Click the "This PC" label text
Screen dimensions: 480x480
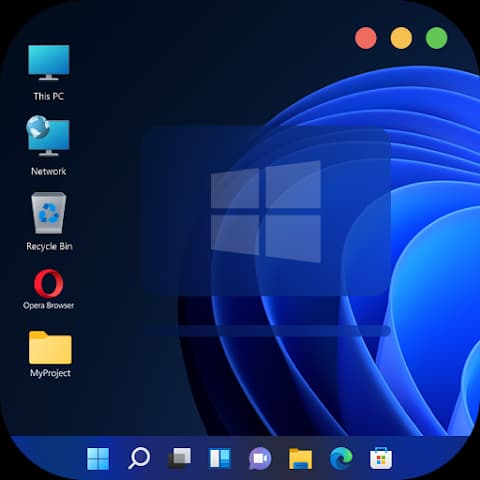[x=49, y=96]
